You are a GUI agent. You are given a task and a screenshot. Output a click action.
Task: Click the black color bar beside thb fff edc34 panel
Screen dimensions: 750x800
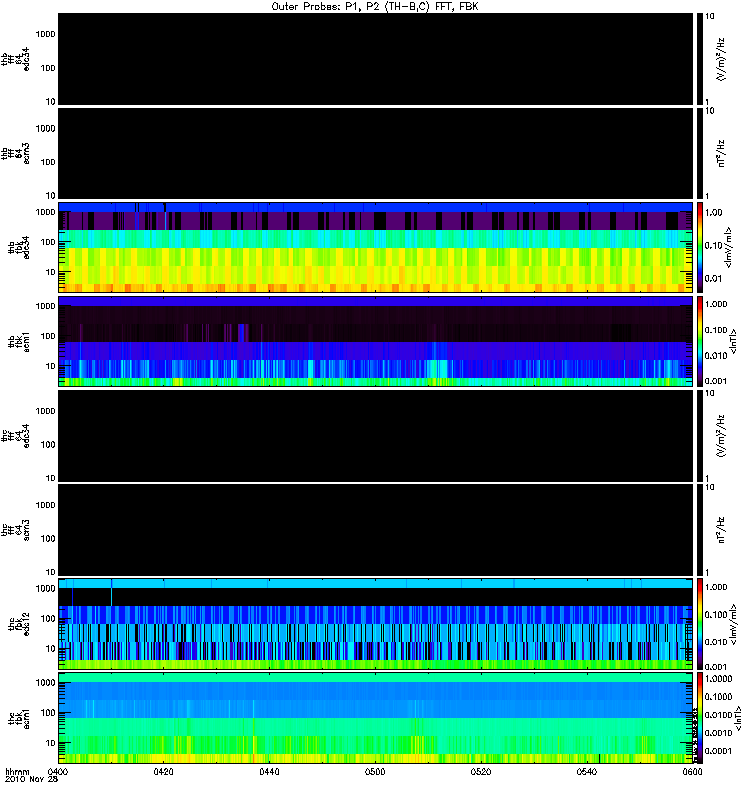[x=700, y=59]
